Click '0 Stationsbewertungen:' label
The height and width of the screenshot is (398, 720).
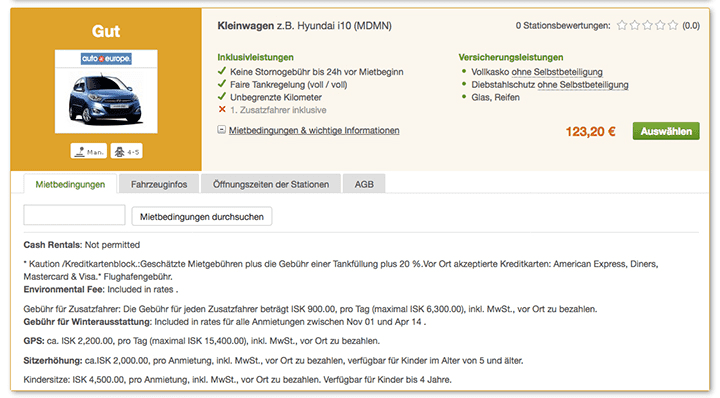click(563, 26)
